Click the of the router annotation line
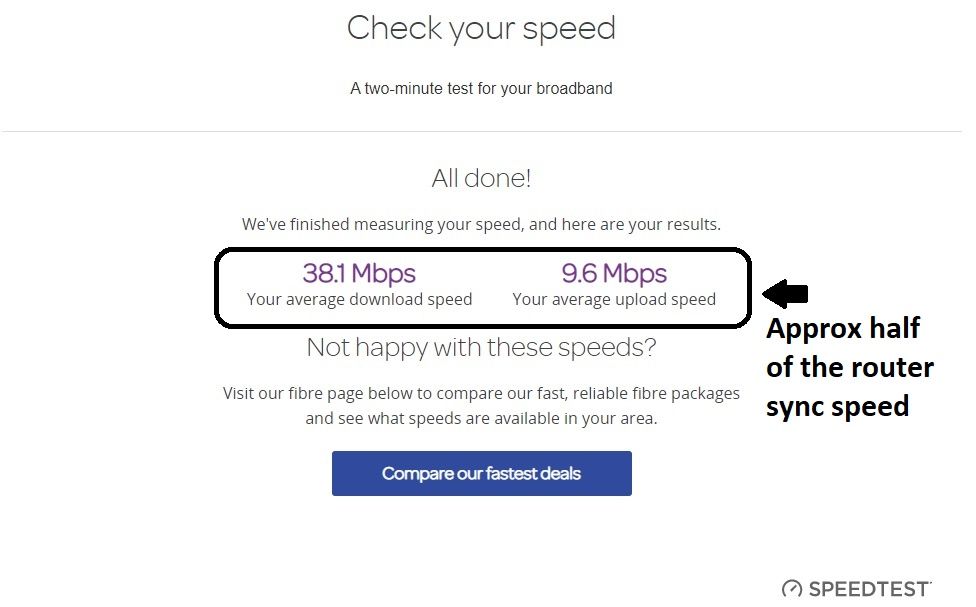The height and width of the screenshot is (607, 976). [849, 367]
